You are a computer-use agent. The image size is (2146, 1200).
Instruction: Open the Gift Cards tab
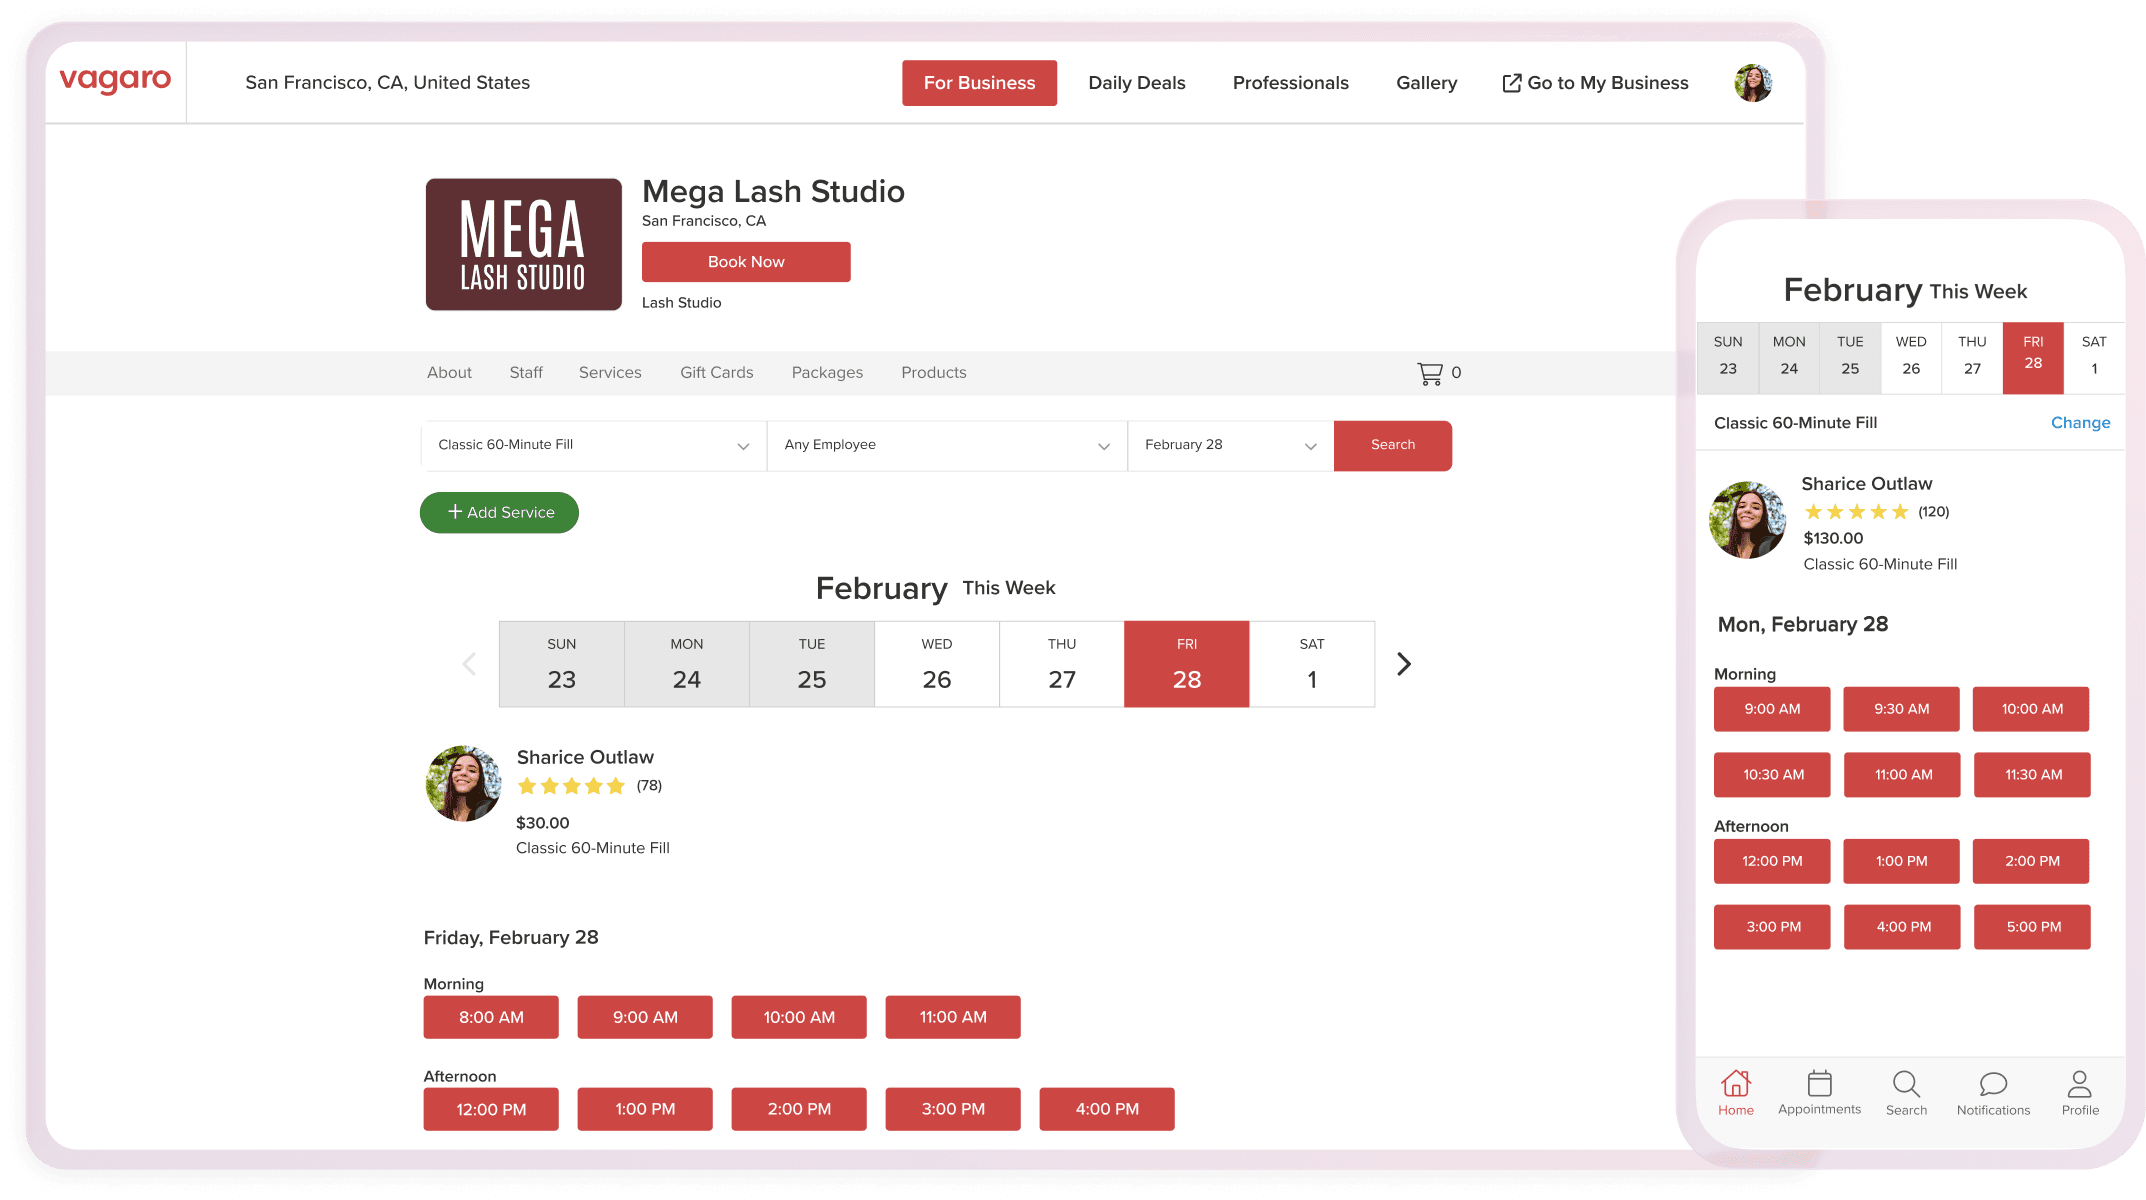pos(716,372)
